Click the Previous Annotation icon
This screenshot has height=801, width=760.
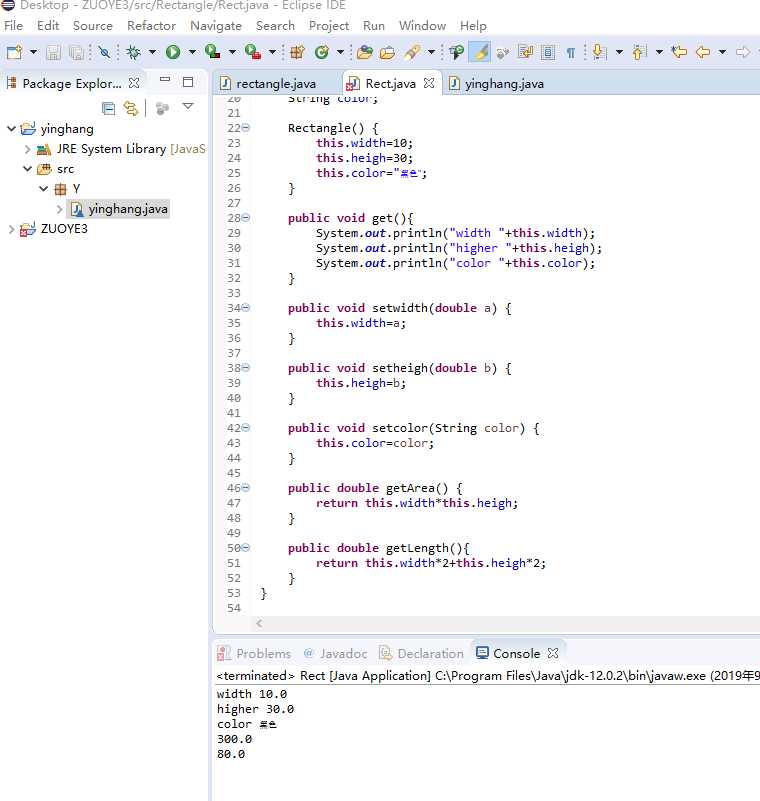click(639, 52)
